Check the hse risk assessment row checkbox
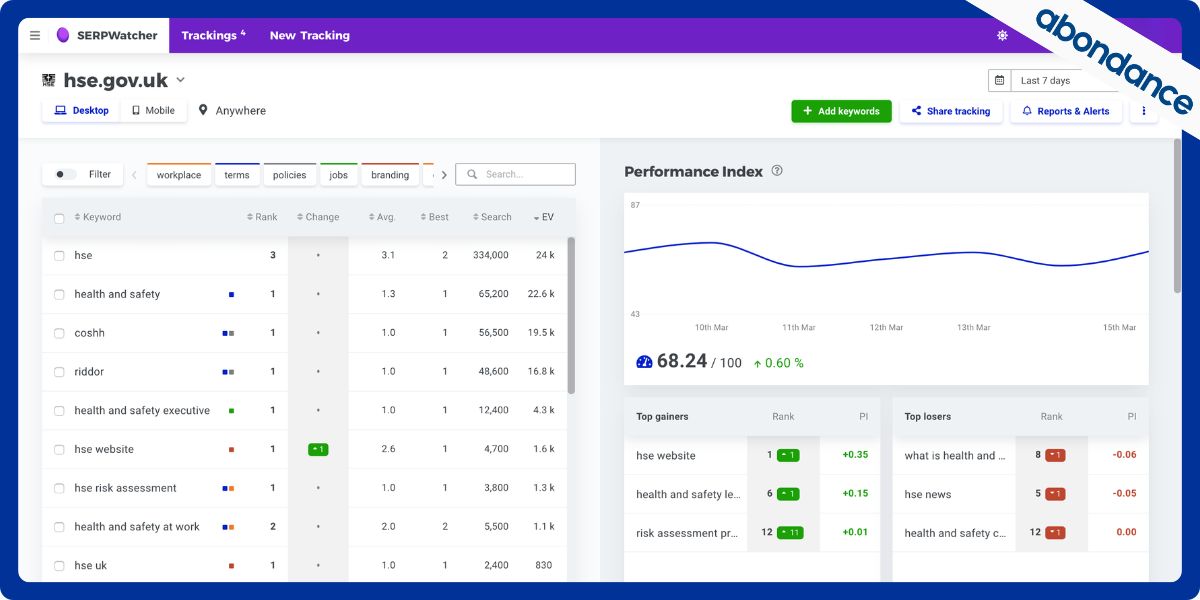 coord(59,488)
